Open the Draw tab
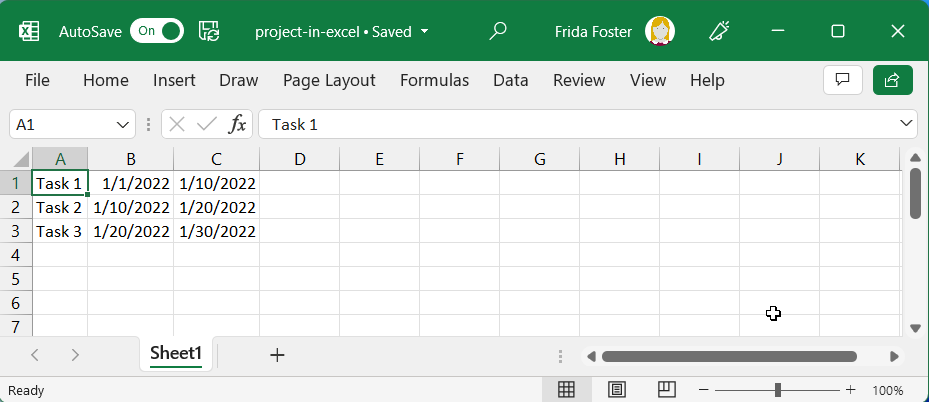 [x=239, y=81]
